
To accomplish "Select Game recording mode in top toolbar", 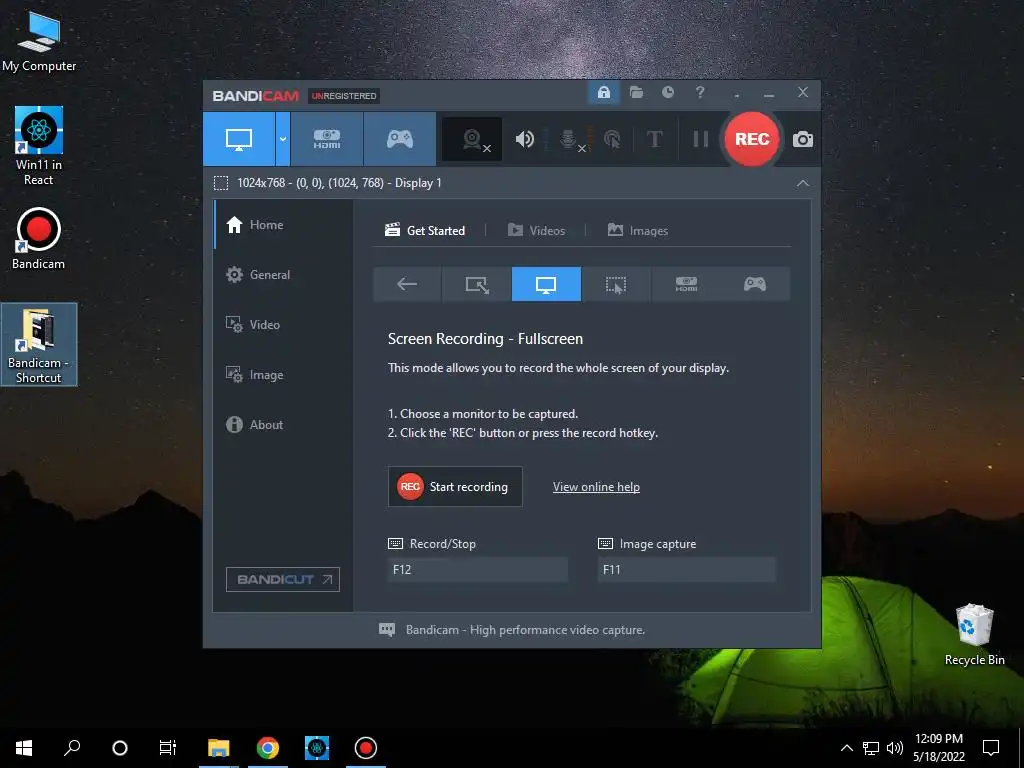I will click(x=400, y=139).
